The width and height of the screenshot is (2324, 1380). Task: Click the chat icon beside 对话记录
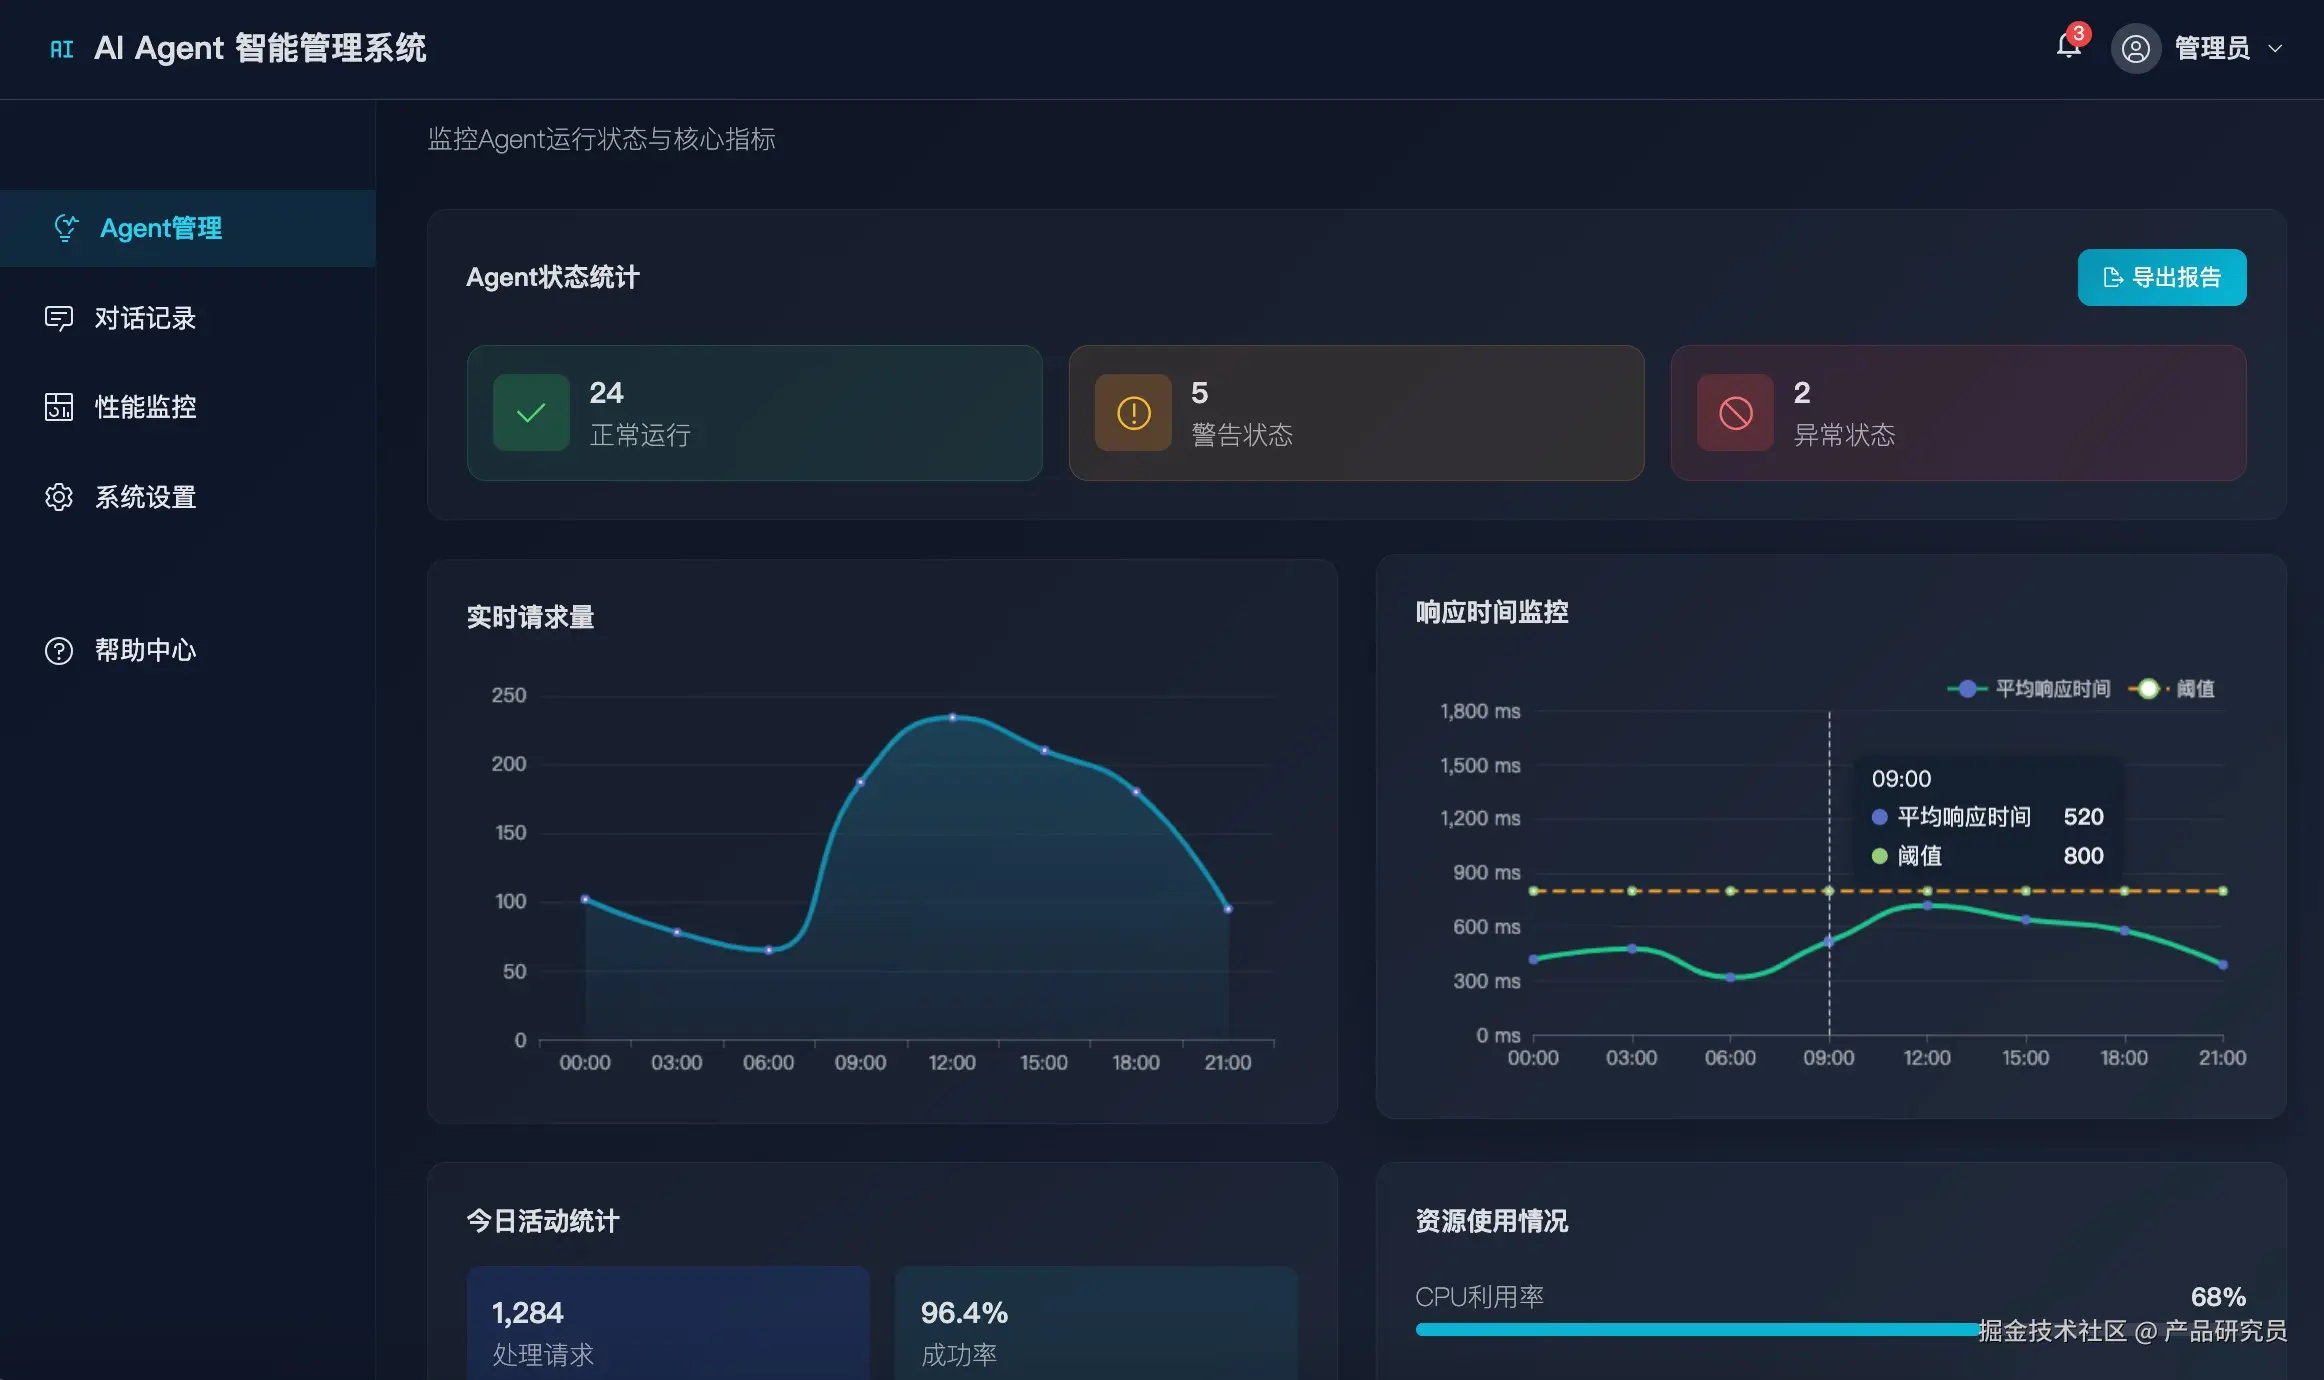(59, 318)
